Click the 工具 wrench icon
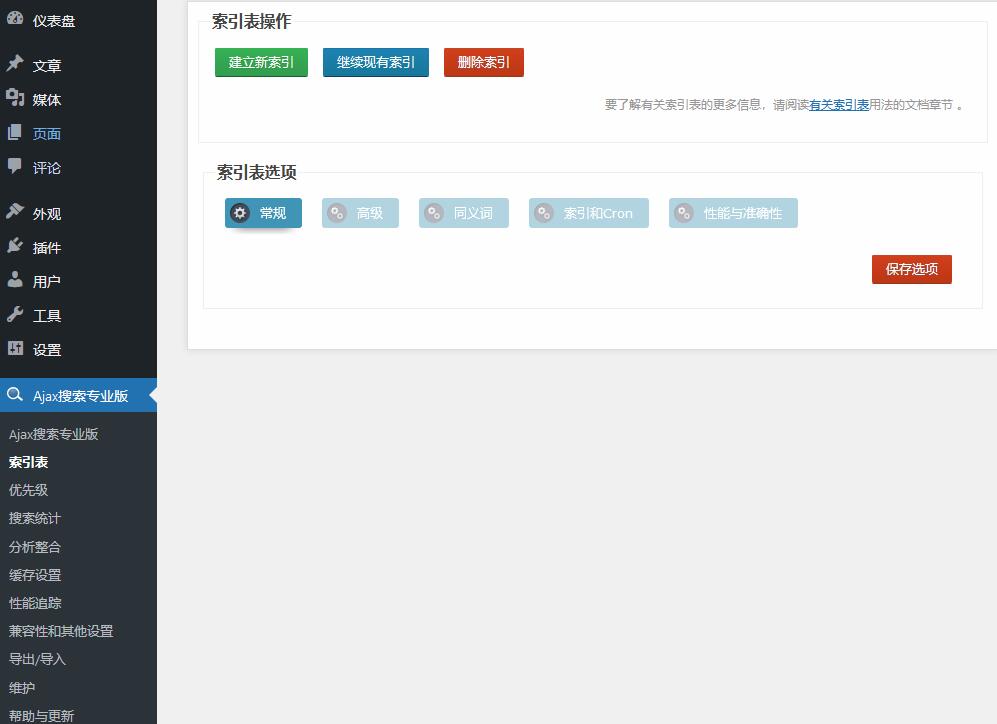The width and height of the screenshot is (997, 724). tap(15, 314)
